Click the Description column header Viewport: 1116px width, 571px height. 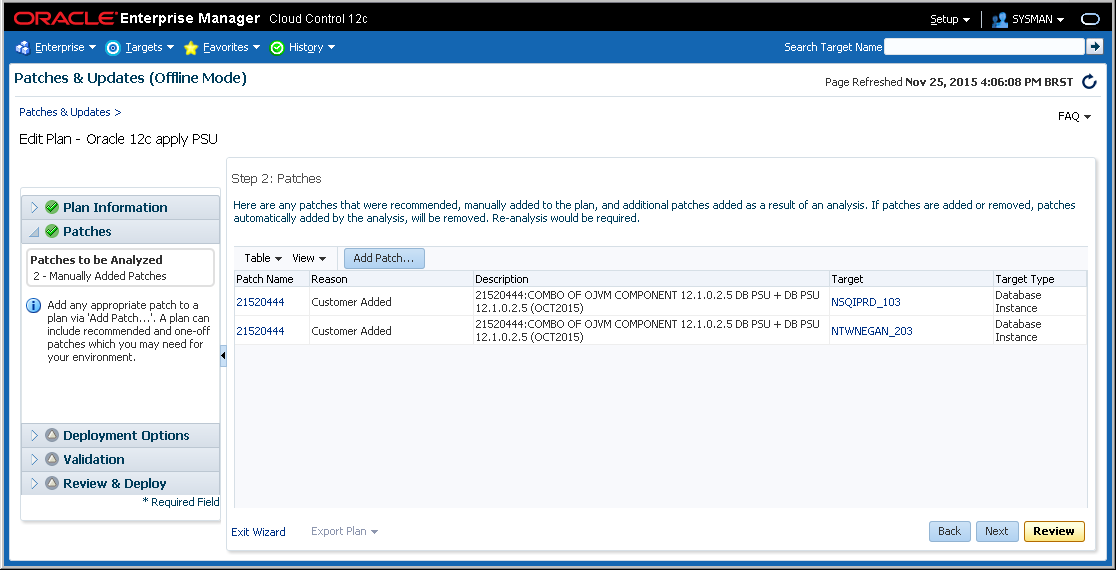(x=651, y=279)
